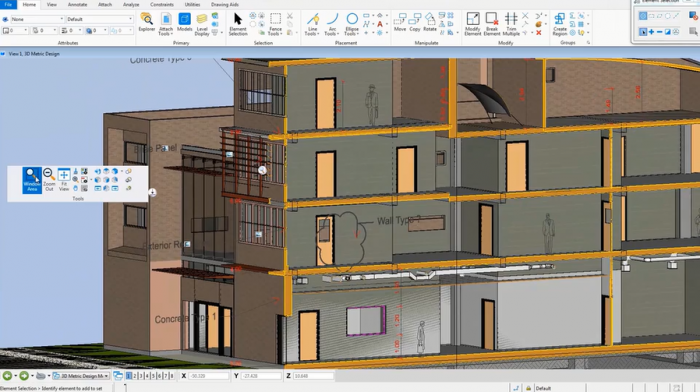
Task: Expand the Line Tools dropdown
Action: pyautogui.click(x=312, y=24)
